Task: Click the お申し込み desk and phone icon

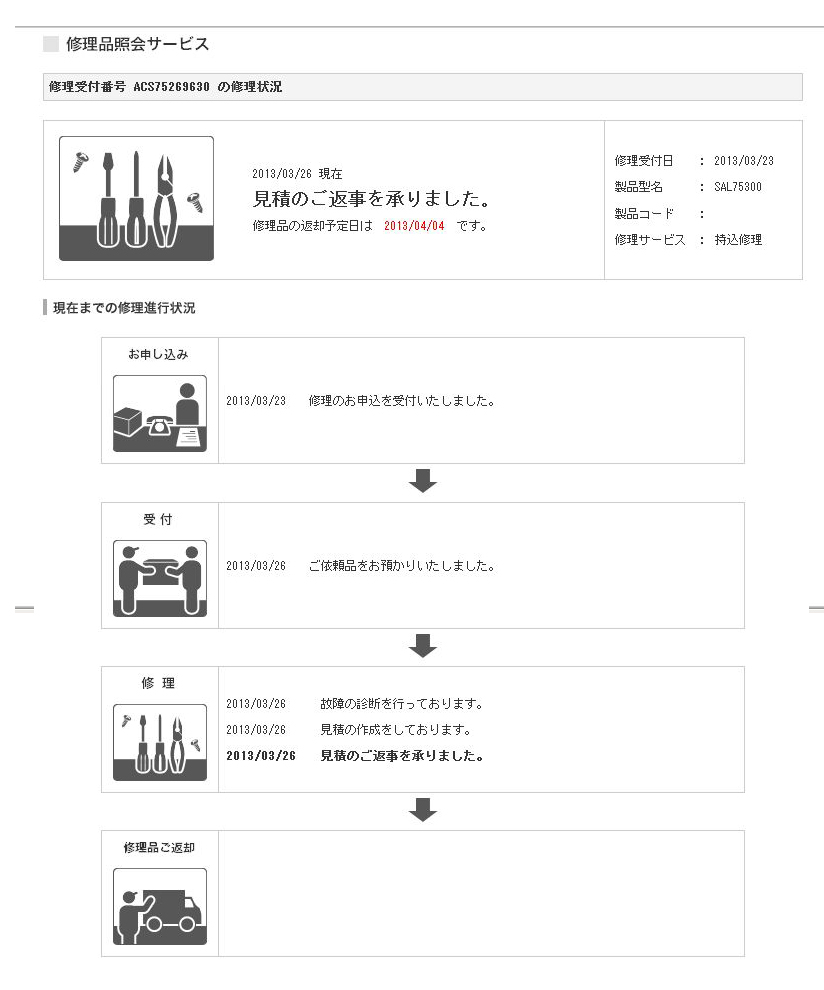Action: (x=159, y=413)
